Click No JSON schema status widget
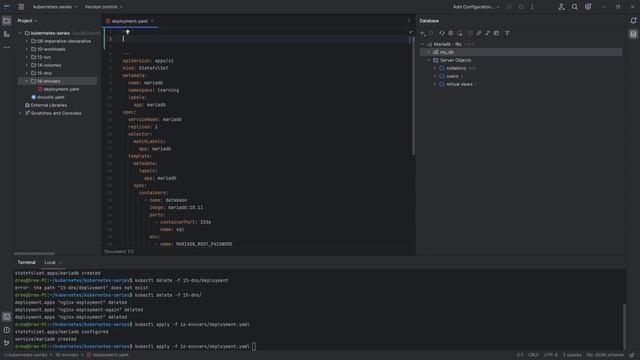640x360 pixels. pyautogui.click(x=605, y=355)
